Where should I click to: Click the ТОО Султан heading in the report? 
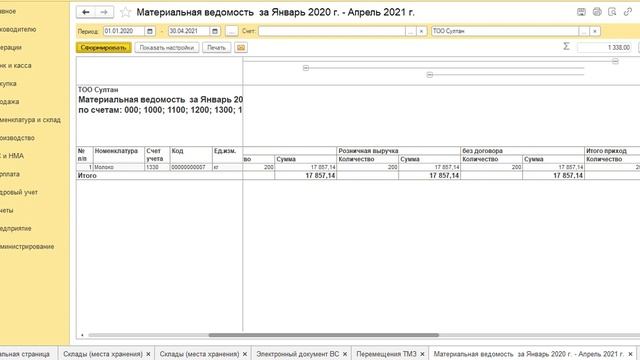tap(98, 90)
